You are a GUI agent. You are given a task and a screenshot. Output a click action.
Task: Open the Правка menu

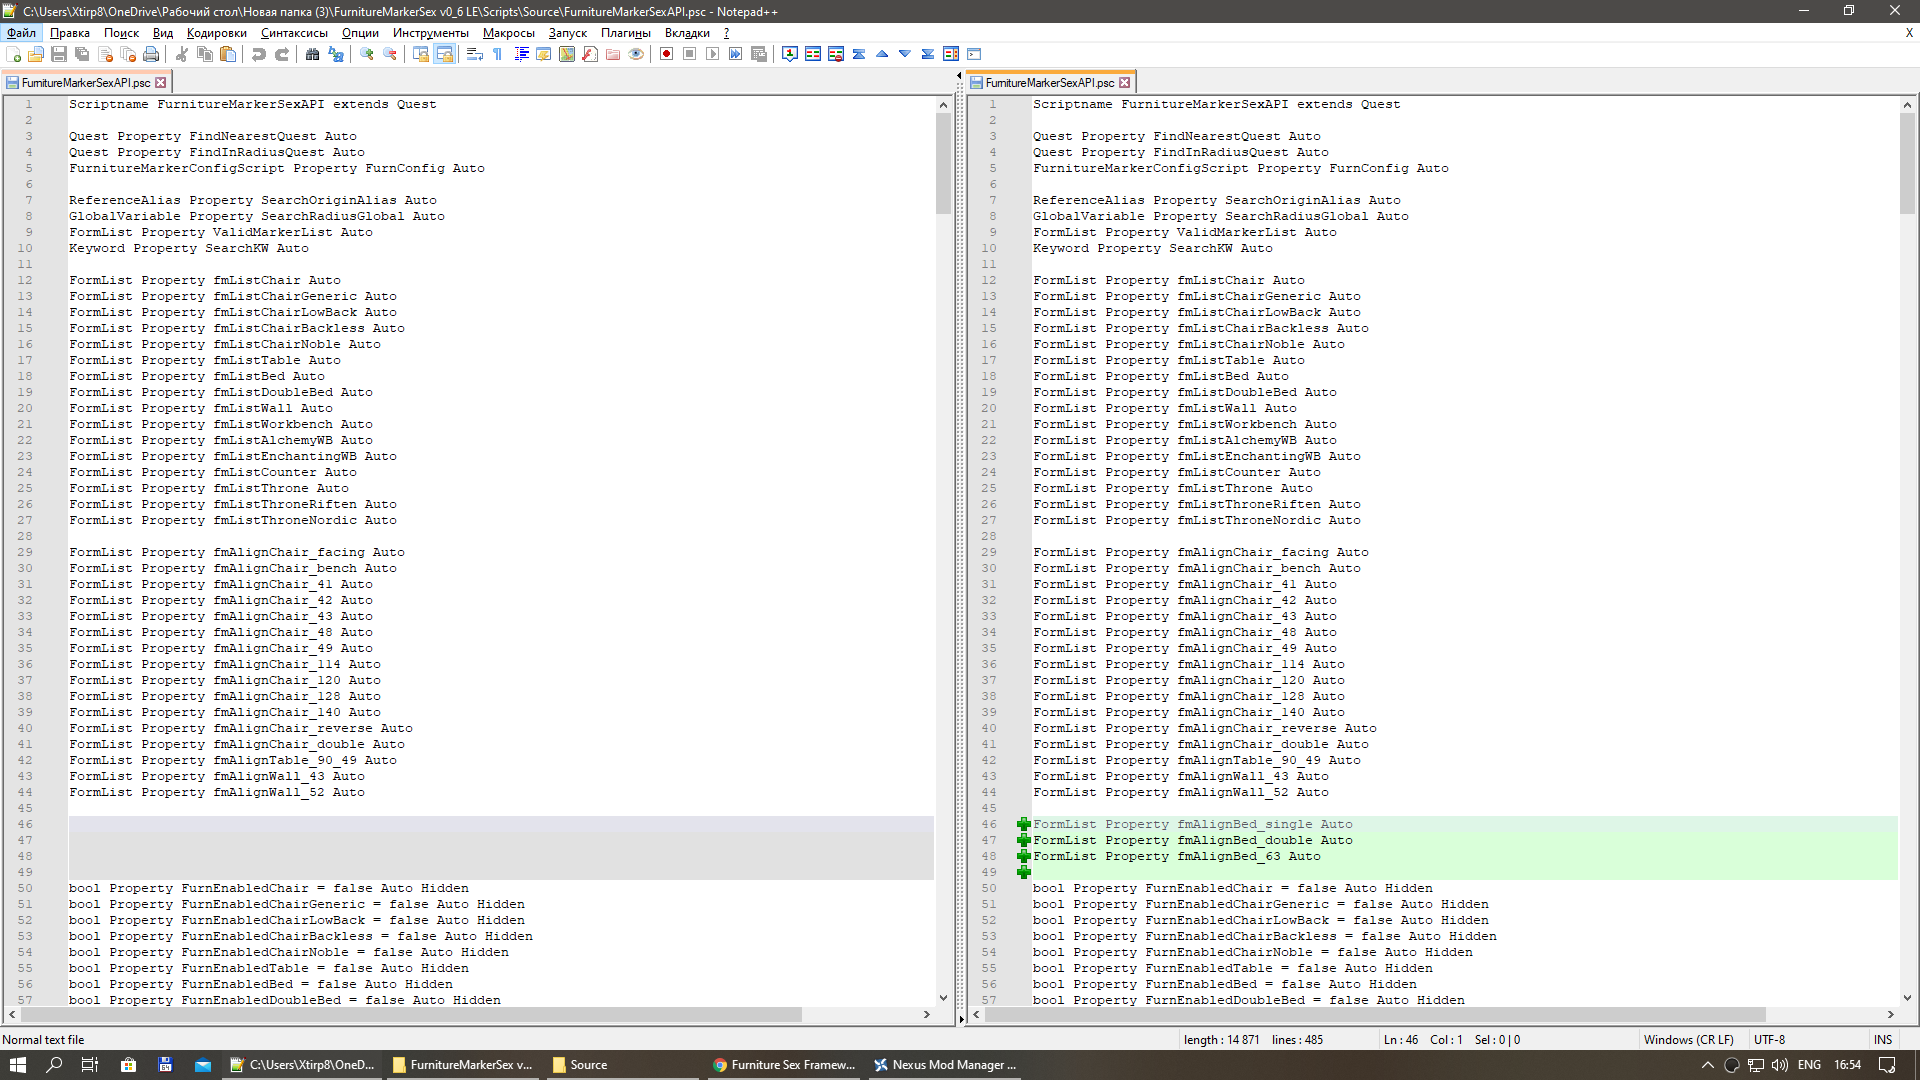[70, 33]
